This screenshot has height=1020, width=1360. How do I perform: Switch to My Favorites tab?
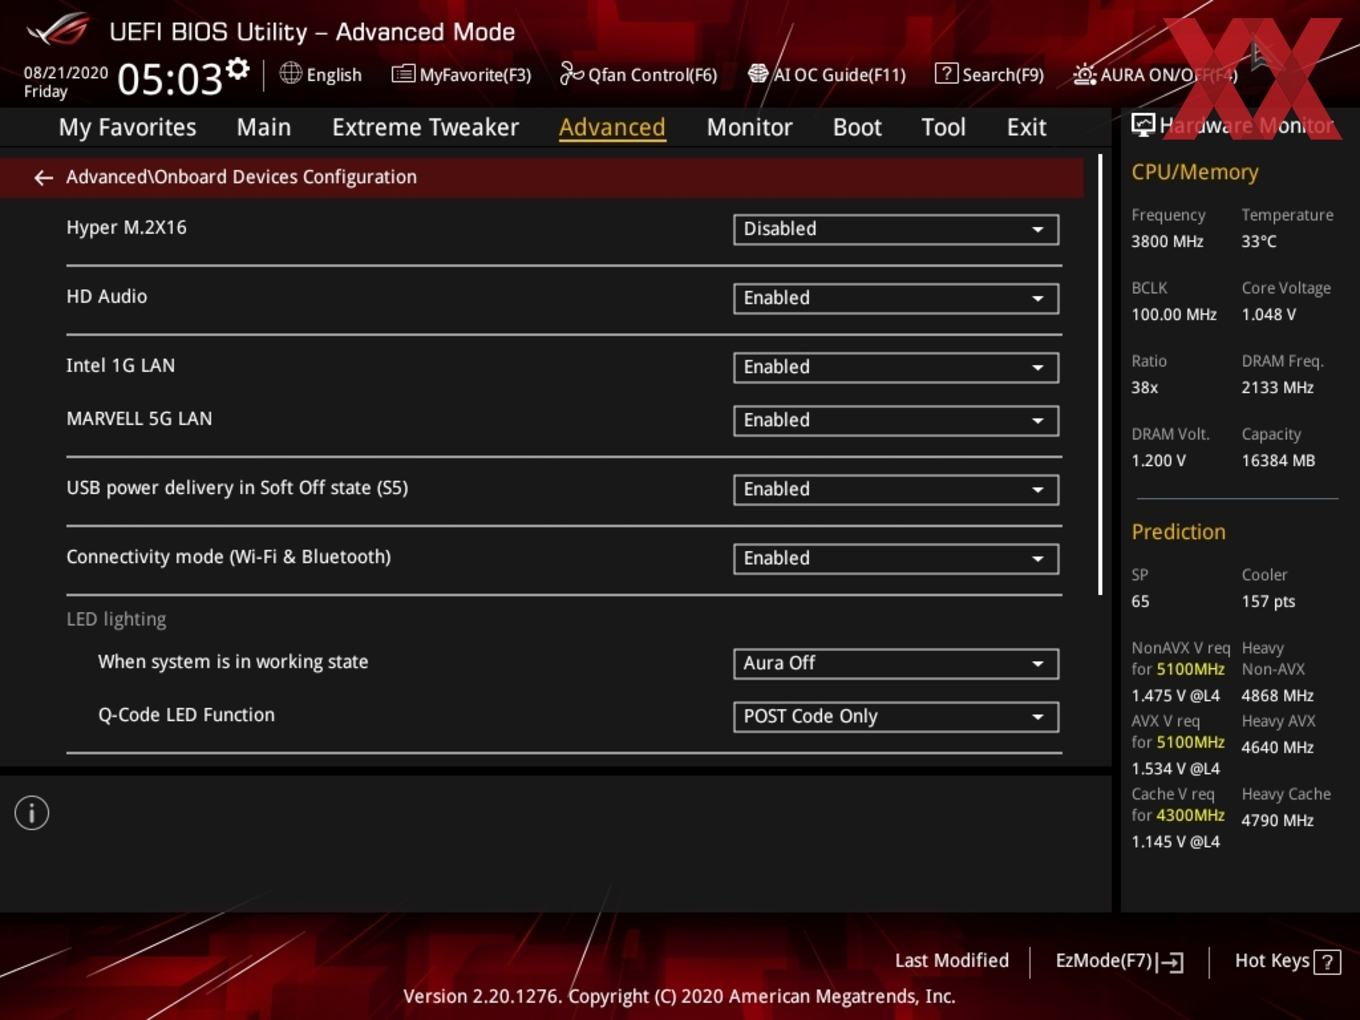point(127,127)
